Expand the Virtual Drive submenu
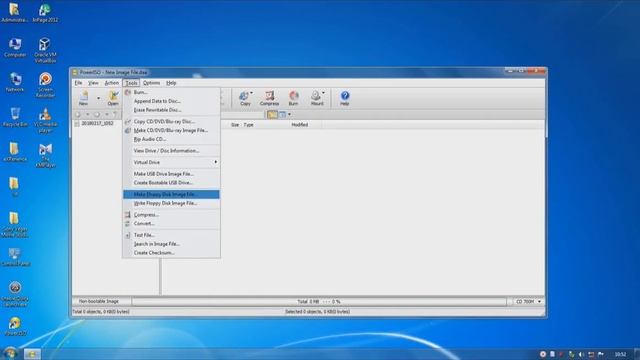The height and width of the screenshot is (360, 640). point(171,162)
